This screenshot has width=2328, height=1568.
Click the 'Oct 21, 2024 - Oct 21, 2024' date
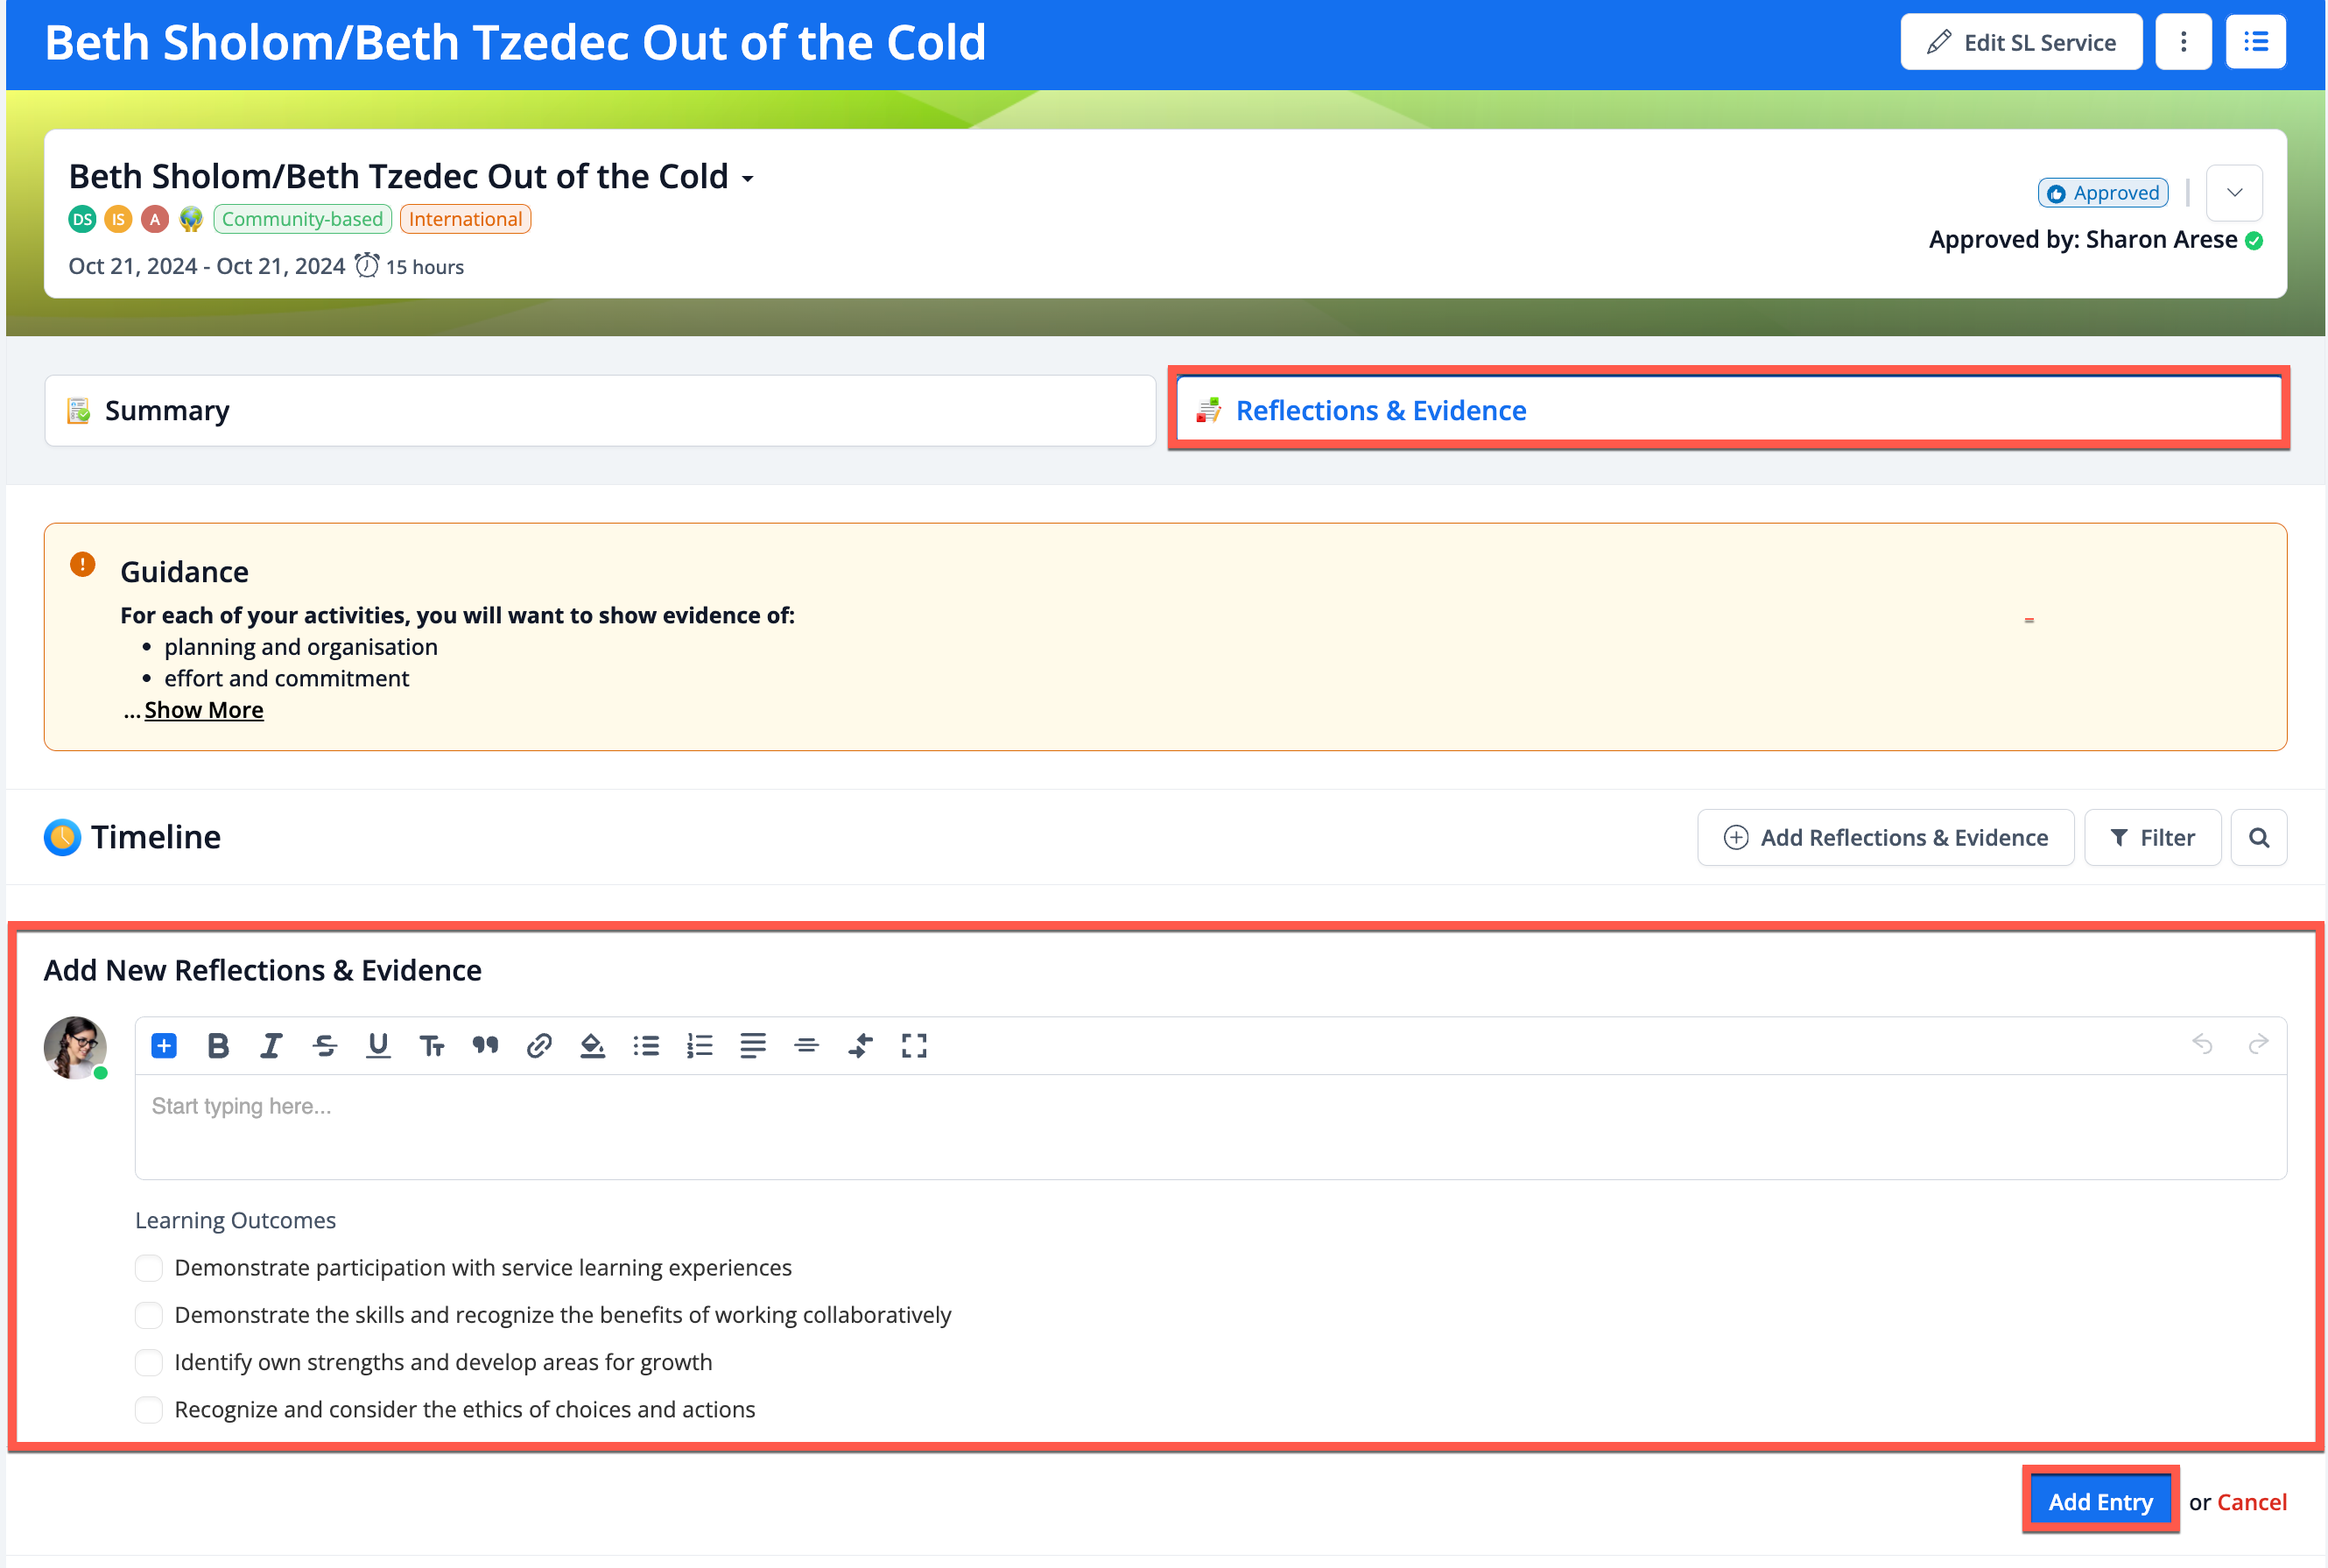(x=206, y=266)
